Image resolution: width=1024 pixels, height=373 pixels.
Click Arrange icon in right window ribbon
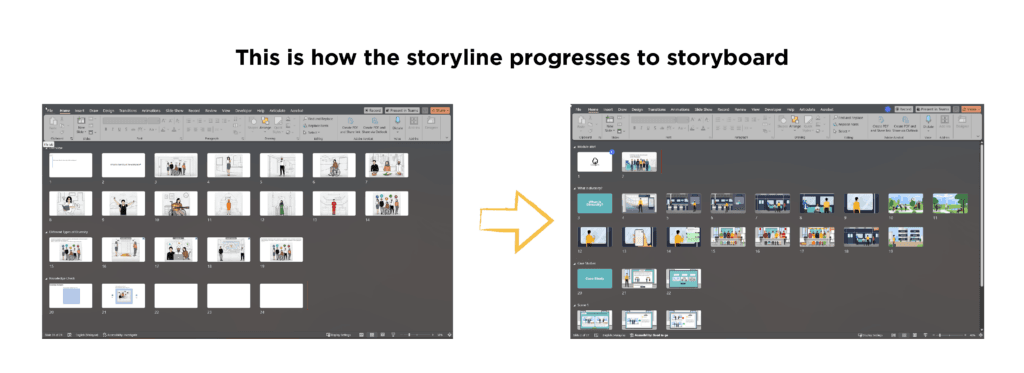[795, 120]
